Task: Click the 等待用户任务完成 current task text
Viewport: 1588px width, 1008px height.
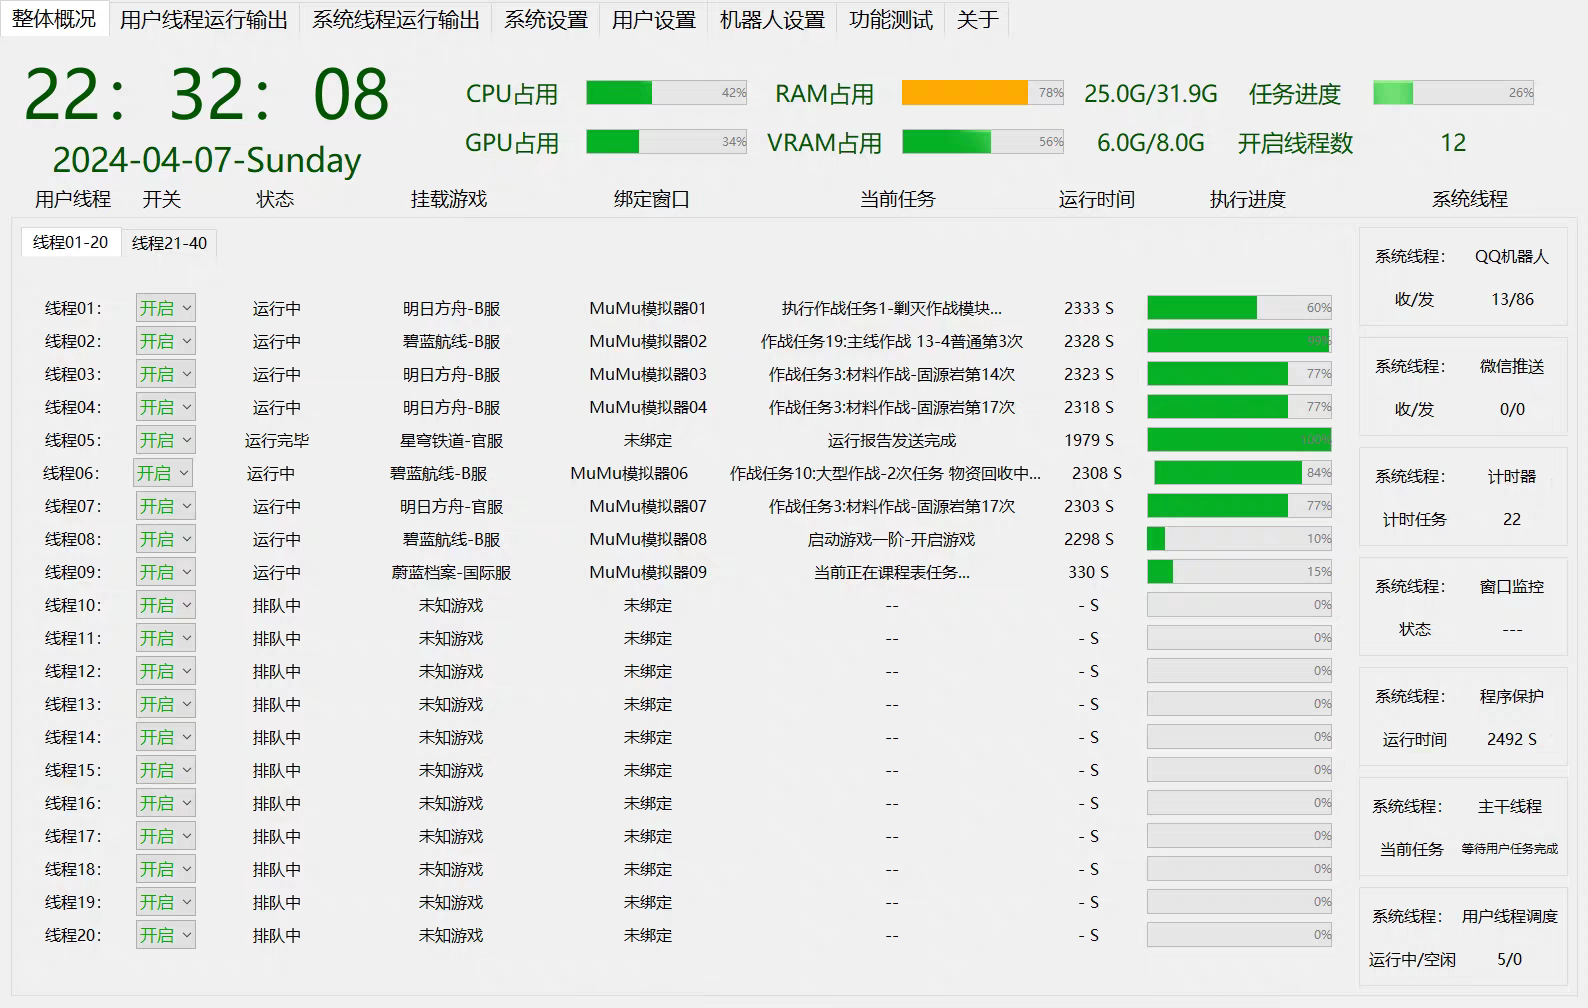Action: click(x=1510, y=849)
